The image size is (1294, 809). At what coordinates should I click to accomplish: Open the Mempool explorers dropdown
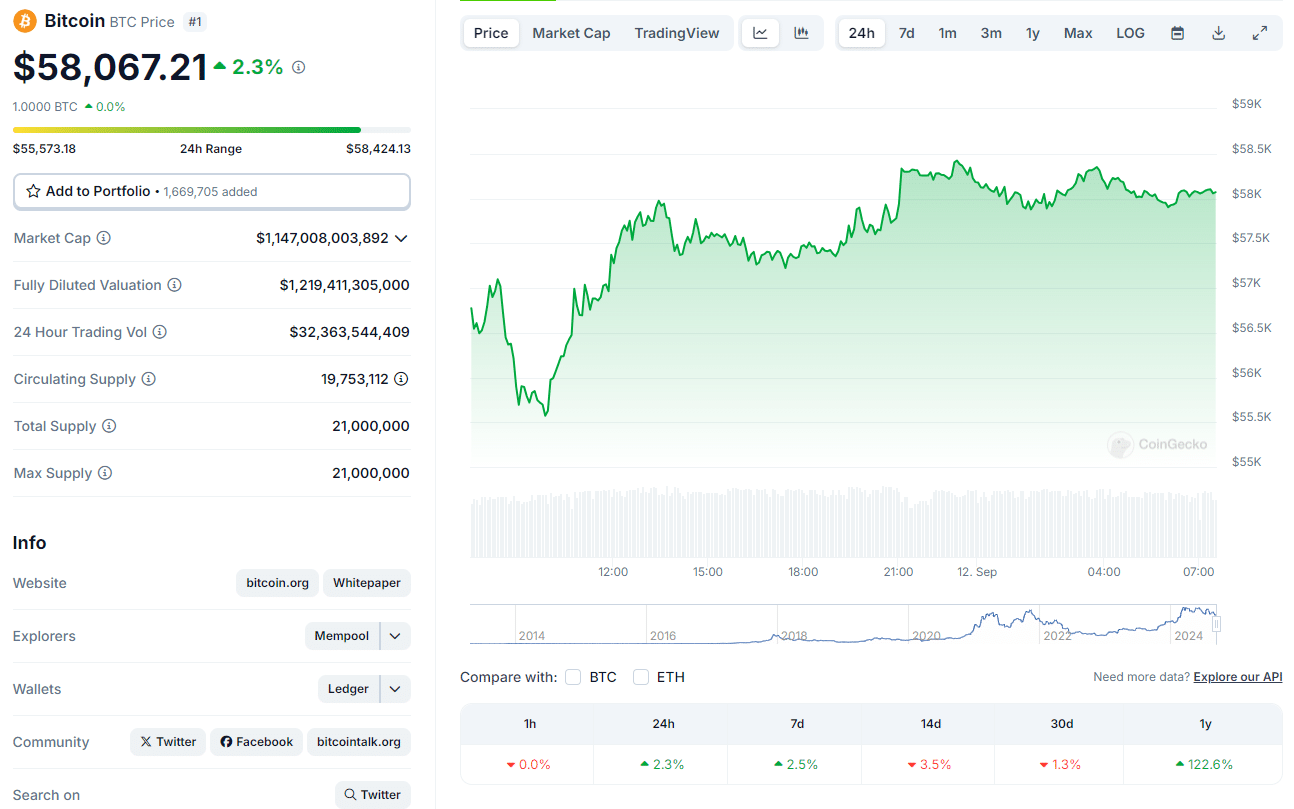[394, 635]
